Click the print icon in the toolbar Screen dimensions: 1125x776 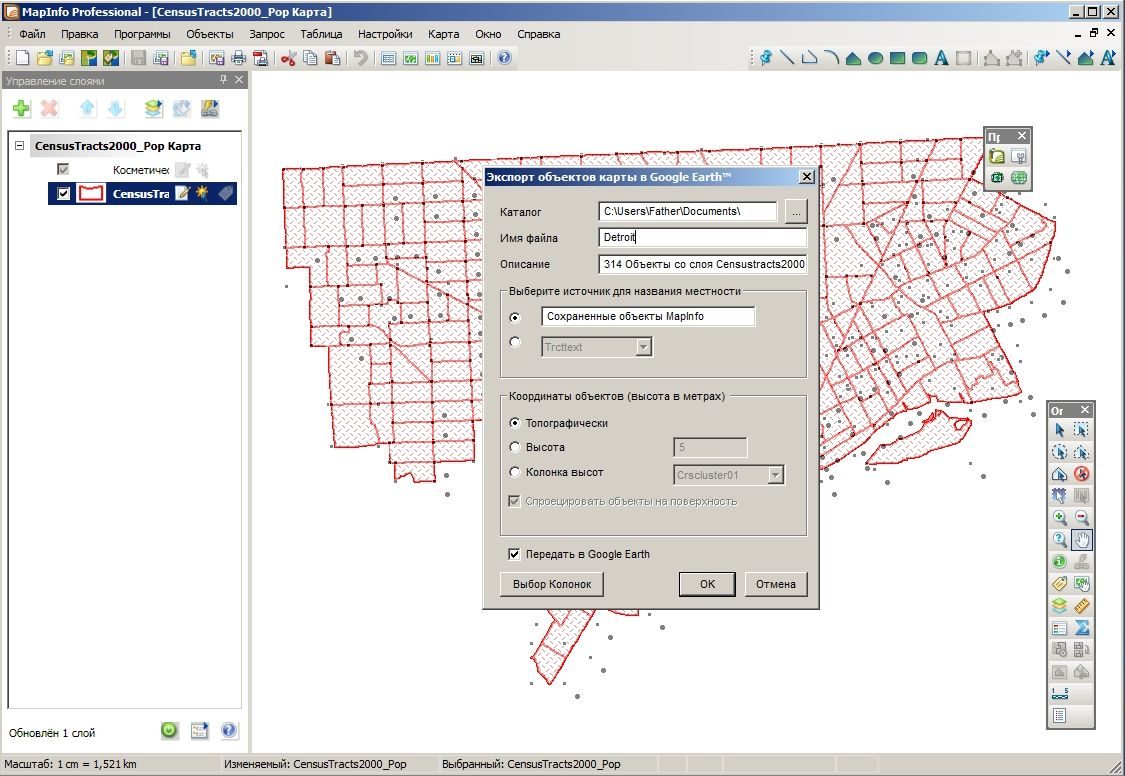(239, 58)
